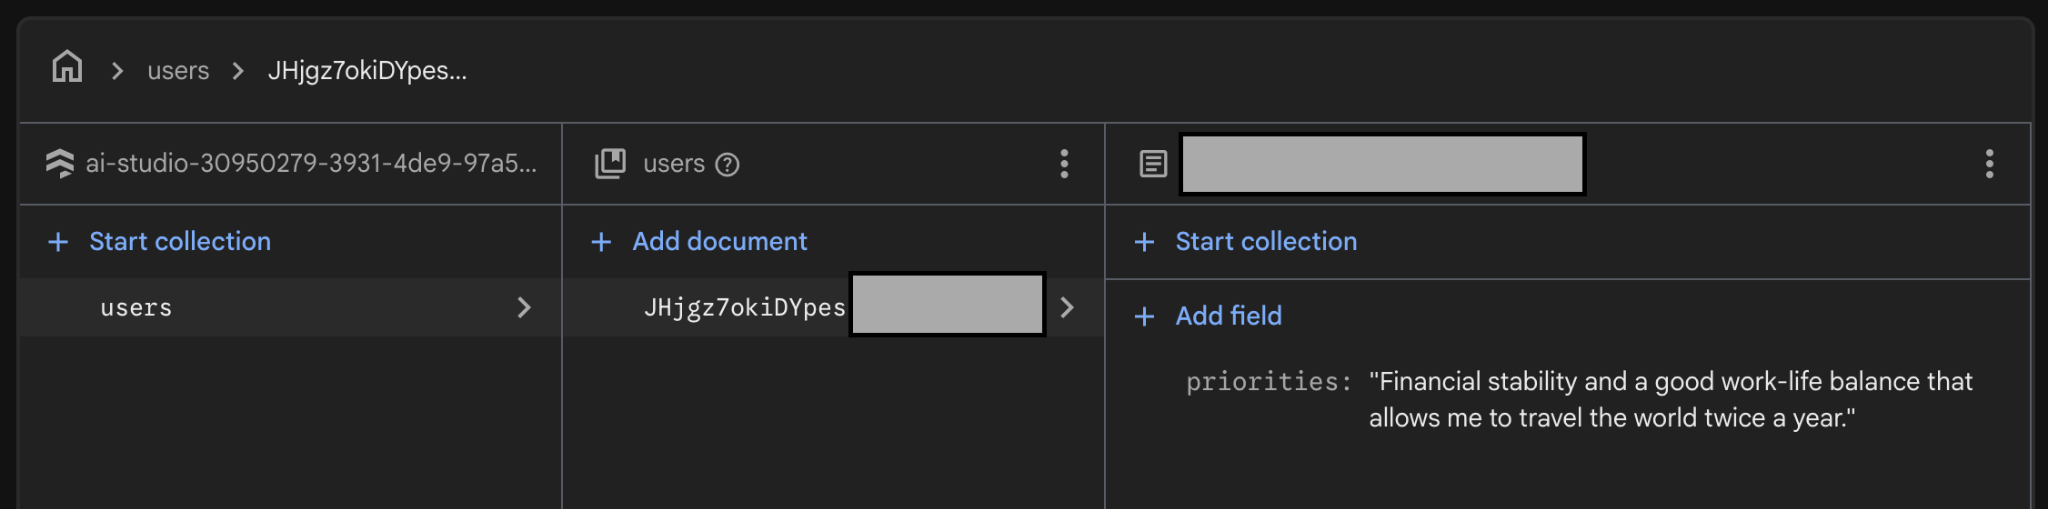The width and height of the screenshot is (2048, 509).
Task: Select the ai-studio-30950279 database name
Action: 311,163
